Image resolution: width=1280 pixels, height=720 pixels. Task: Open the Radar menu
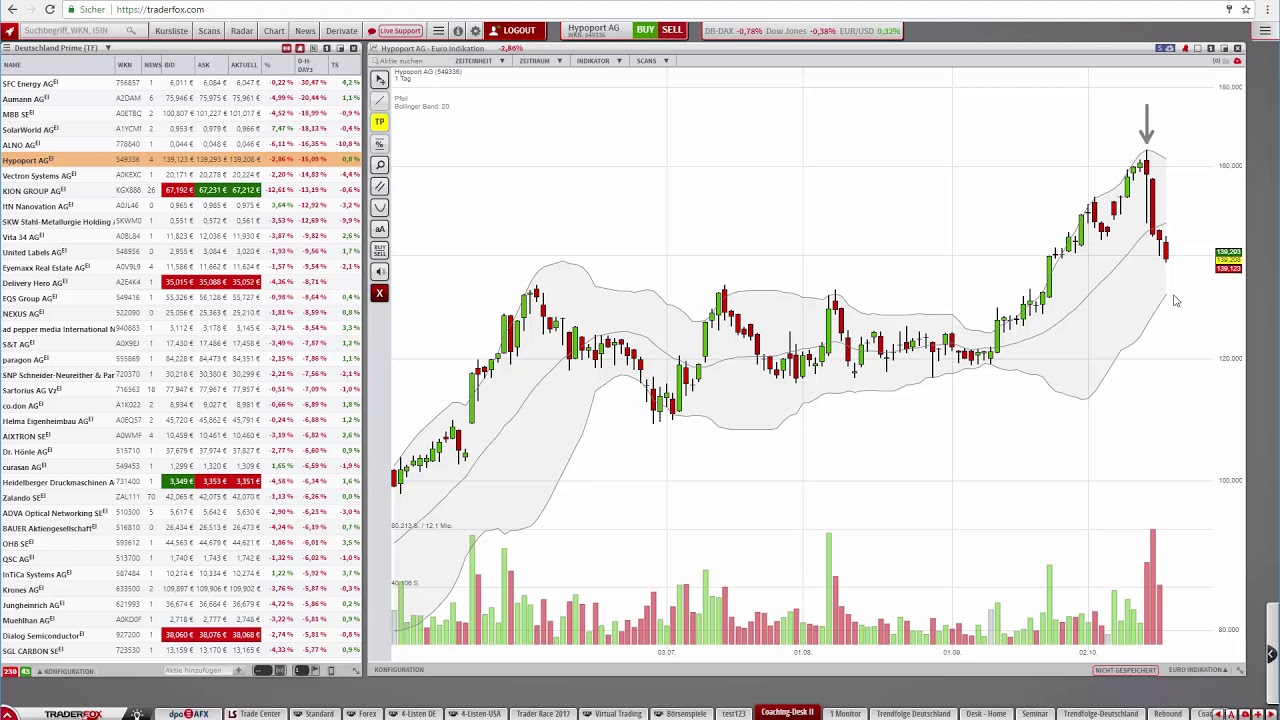pos(242,31)
